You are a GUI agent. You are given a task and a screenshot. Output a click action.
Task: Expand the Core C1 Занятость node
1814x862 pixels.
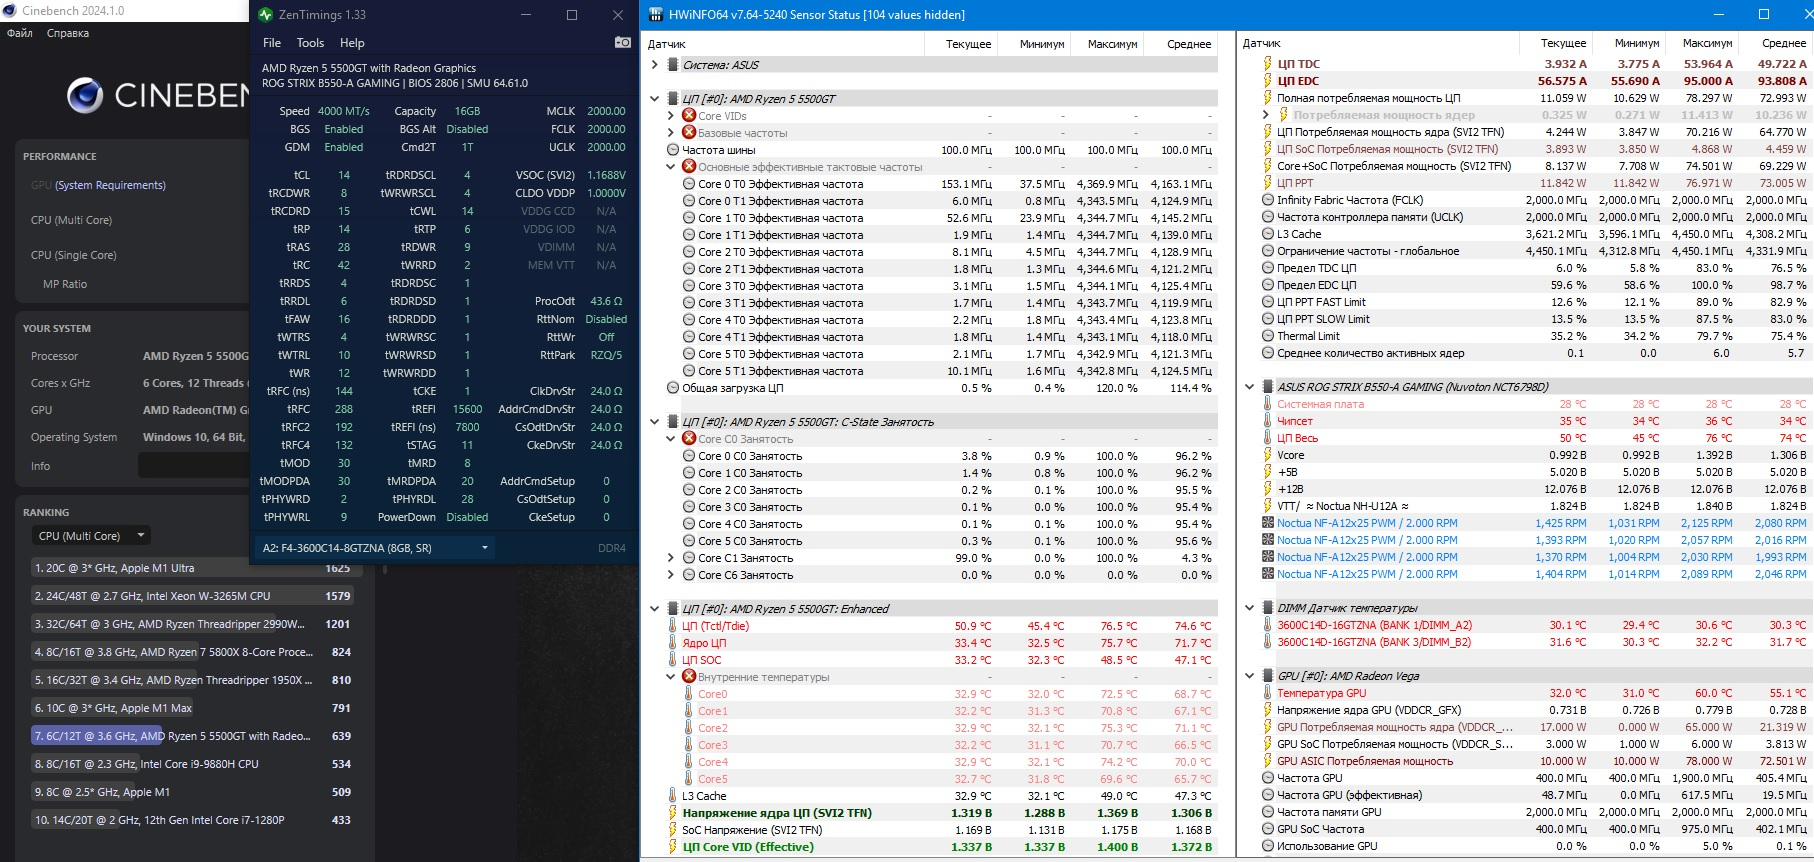point(671,558)
